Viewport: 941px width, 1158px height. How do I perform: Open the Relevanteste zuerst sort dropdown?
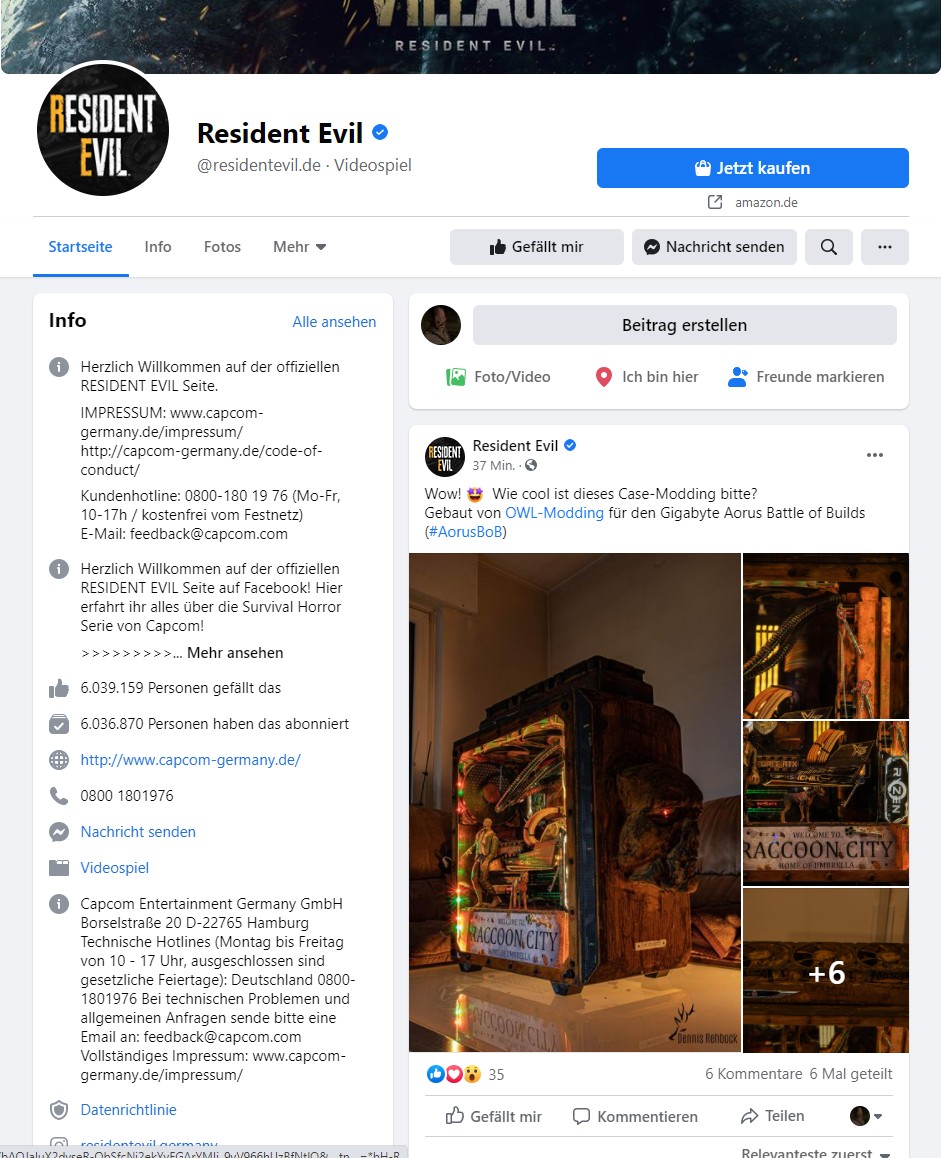point(815,1153)
